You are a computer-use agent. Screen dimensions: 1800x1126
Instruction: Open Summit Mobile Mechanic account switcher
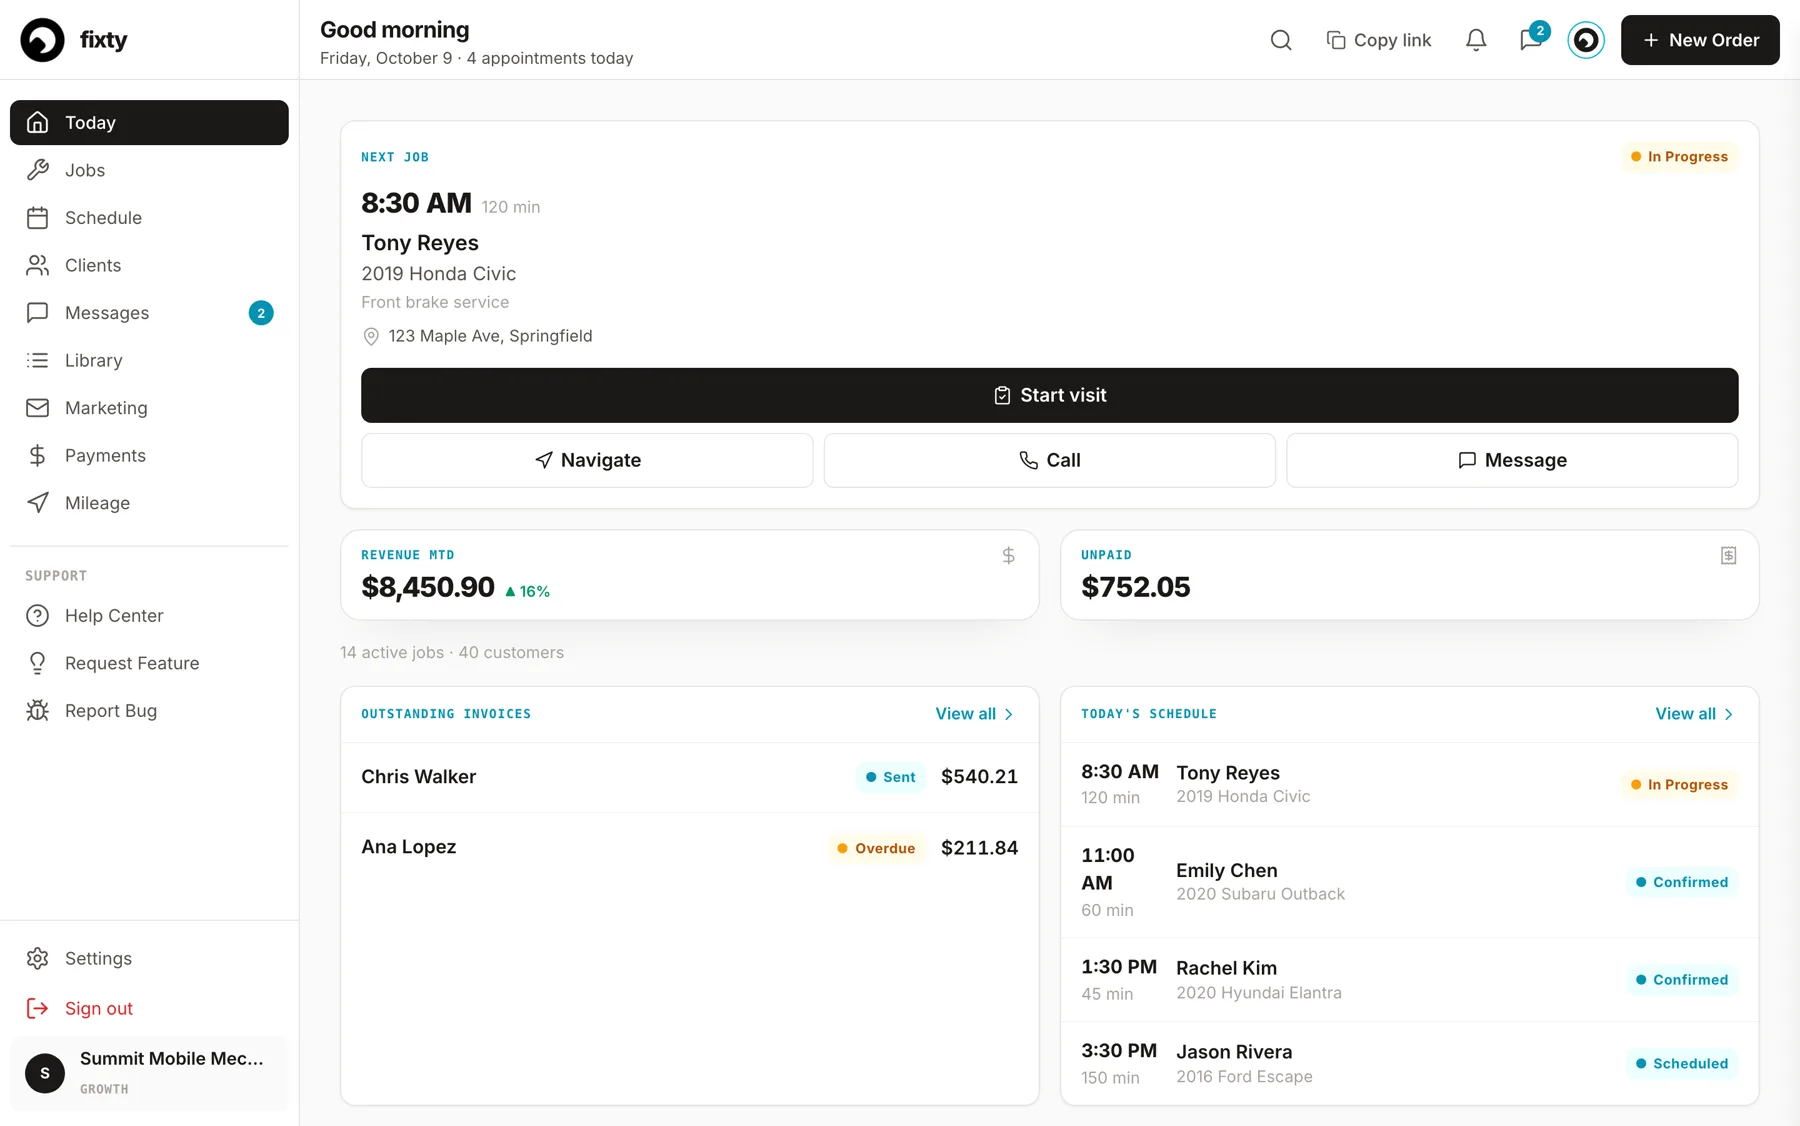149,1073
